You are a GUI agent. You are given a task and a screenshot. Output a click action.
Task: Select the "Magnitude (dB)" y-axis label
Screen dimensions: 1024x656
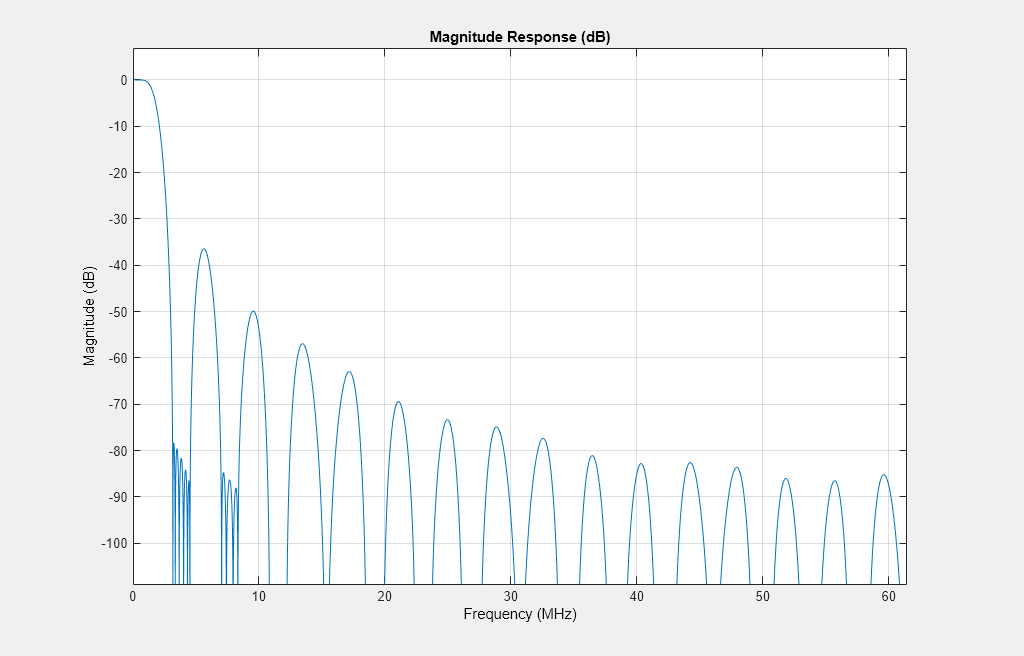point(89,316)
